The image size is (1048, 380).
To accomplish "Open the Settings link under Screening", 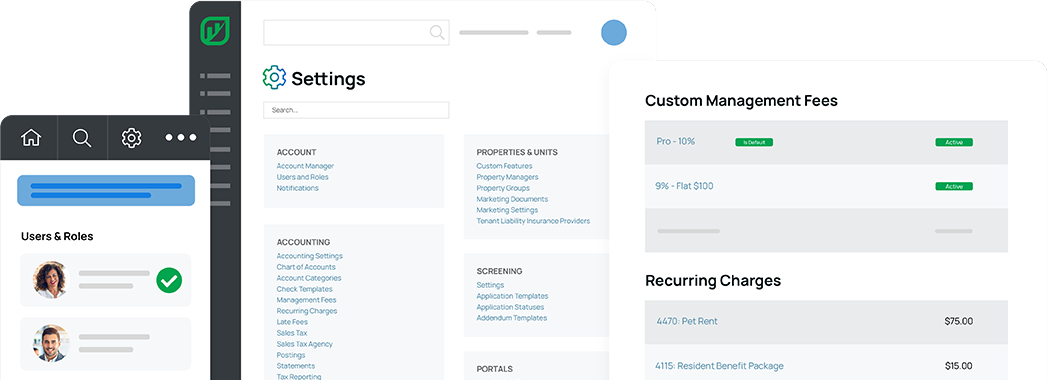I will tap(490, 285).
